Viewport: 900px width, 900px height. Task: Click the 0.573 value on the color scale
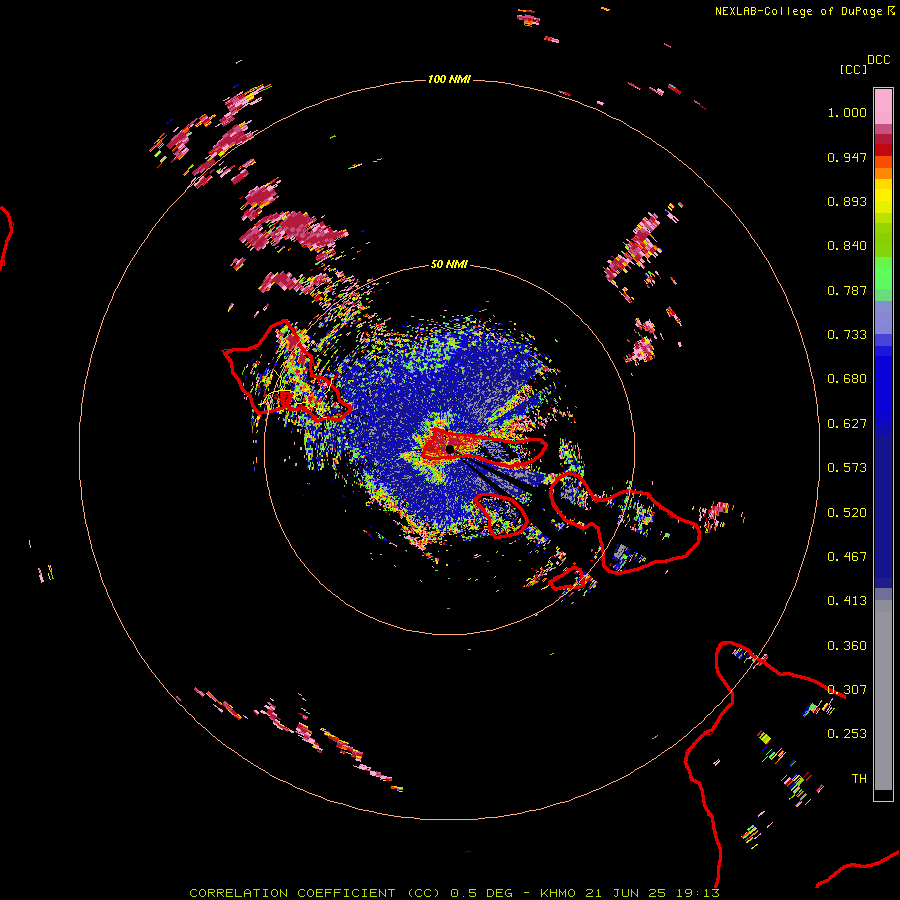coord(847,468)
